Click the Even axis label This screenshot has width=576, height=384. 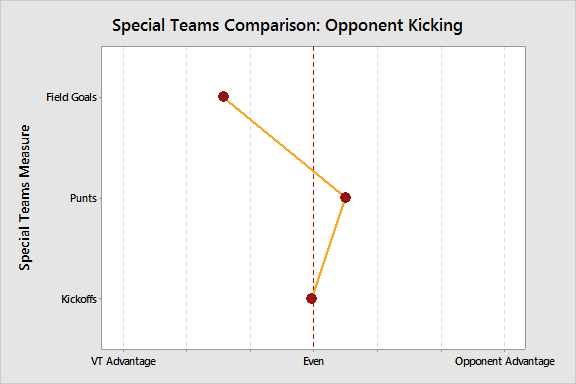point(313,361)
